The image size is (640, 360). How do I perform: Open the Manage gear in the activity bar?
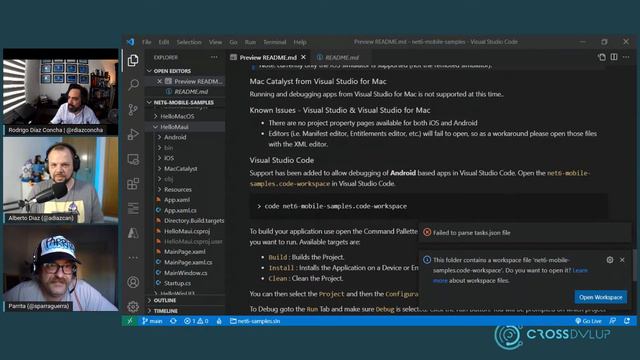point(133,306)
